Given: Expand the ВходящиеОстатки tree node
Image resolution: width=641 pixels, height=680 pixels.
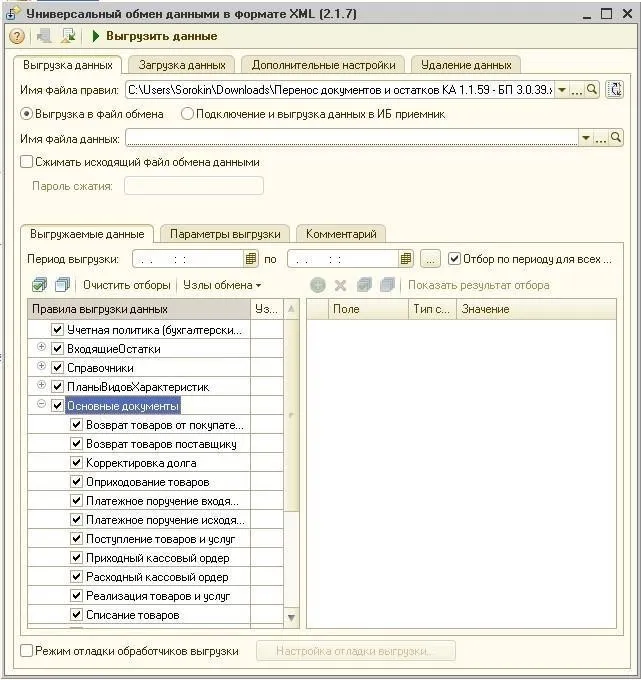Looking at the screenshot, I should click(x=41, y=347).
